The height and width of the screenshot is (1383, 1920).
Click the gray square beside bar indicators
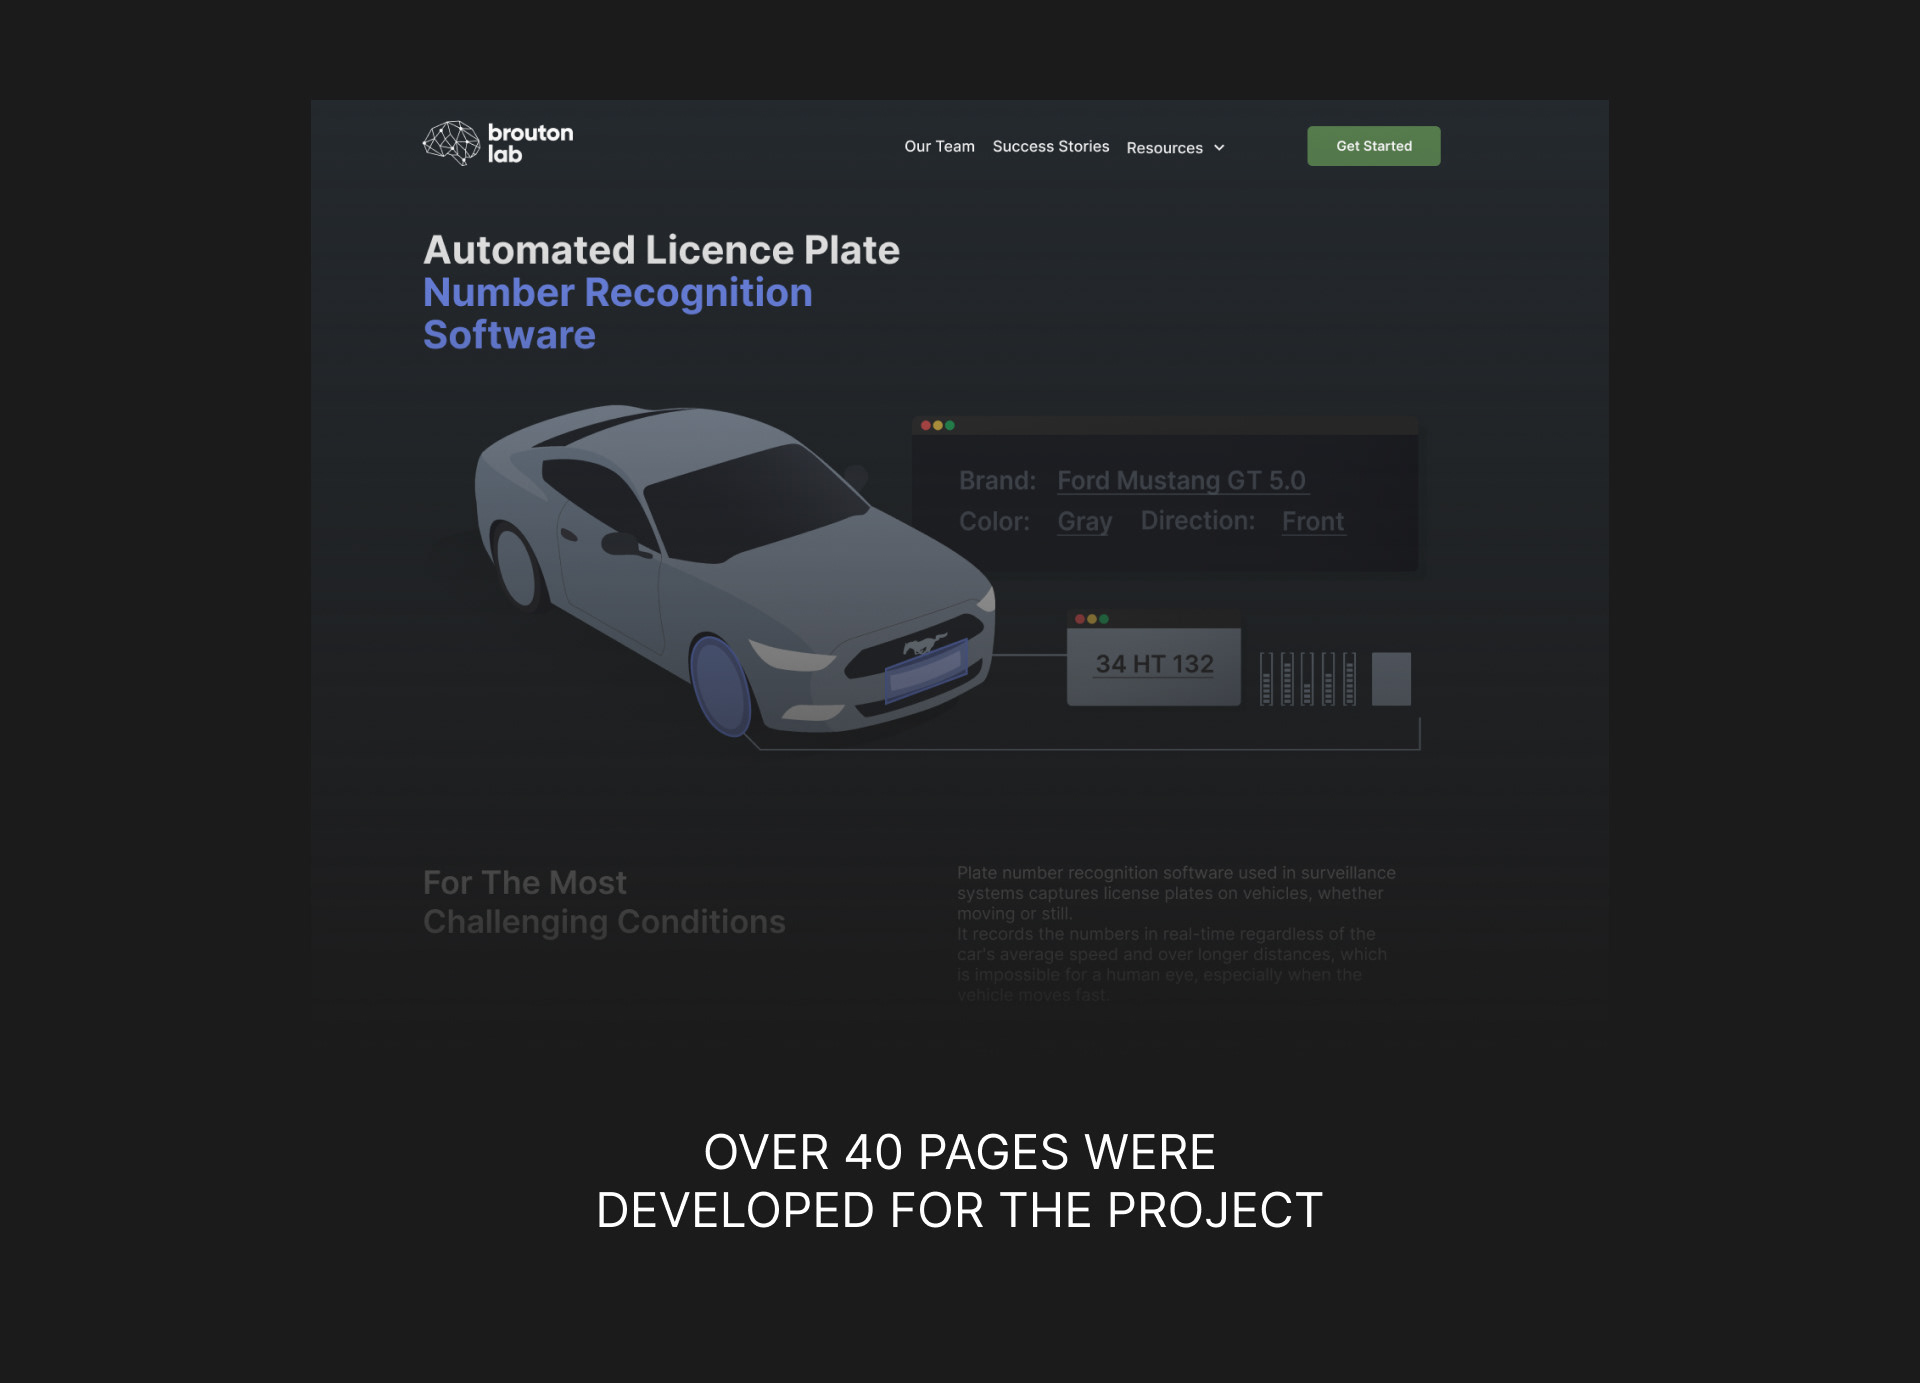[1391, 679]
